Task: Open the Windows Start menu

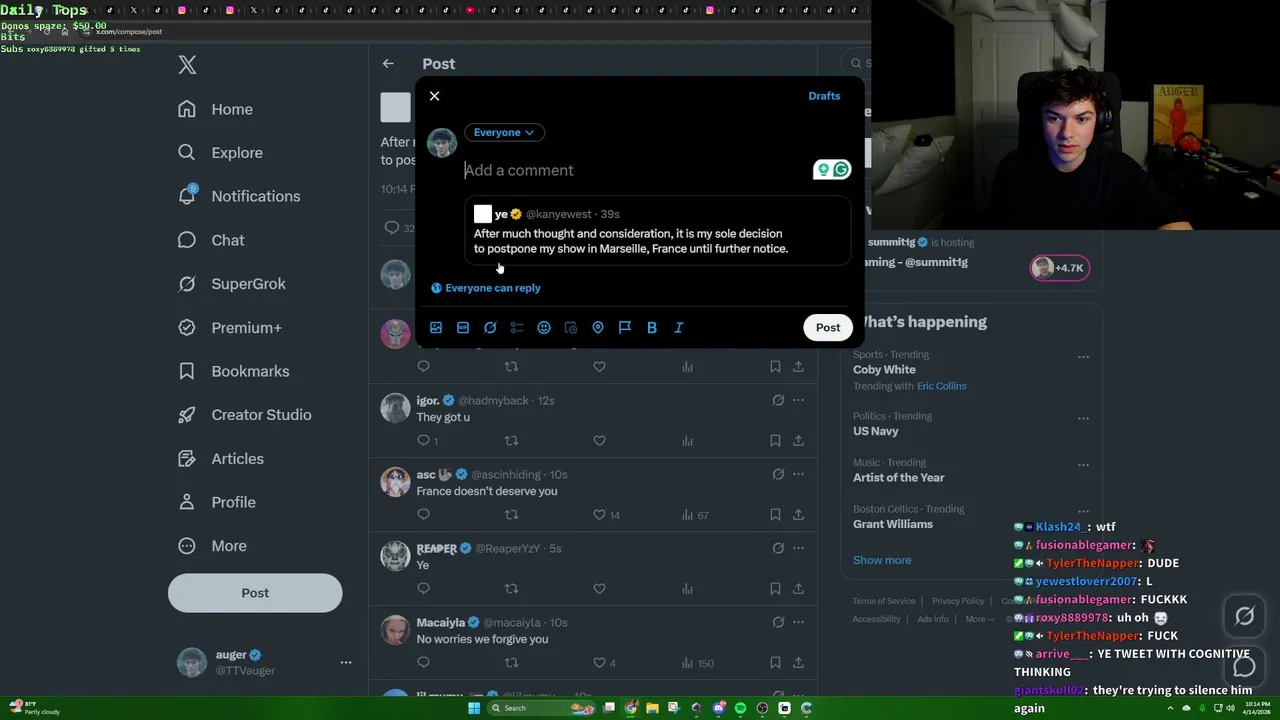Action: [x=474, y=708]
